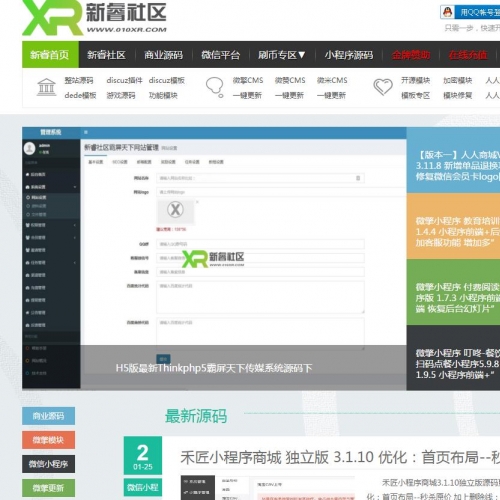Click the chat bubble icon beside 微擎CMS
Viewport: 500px width, 500px height.
(215, 87)
